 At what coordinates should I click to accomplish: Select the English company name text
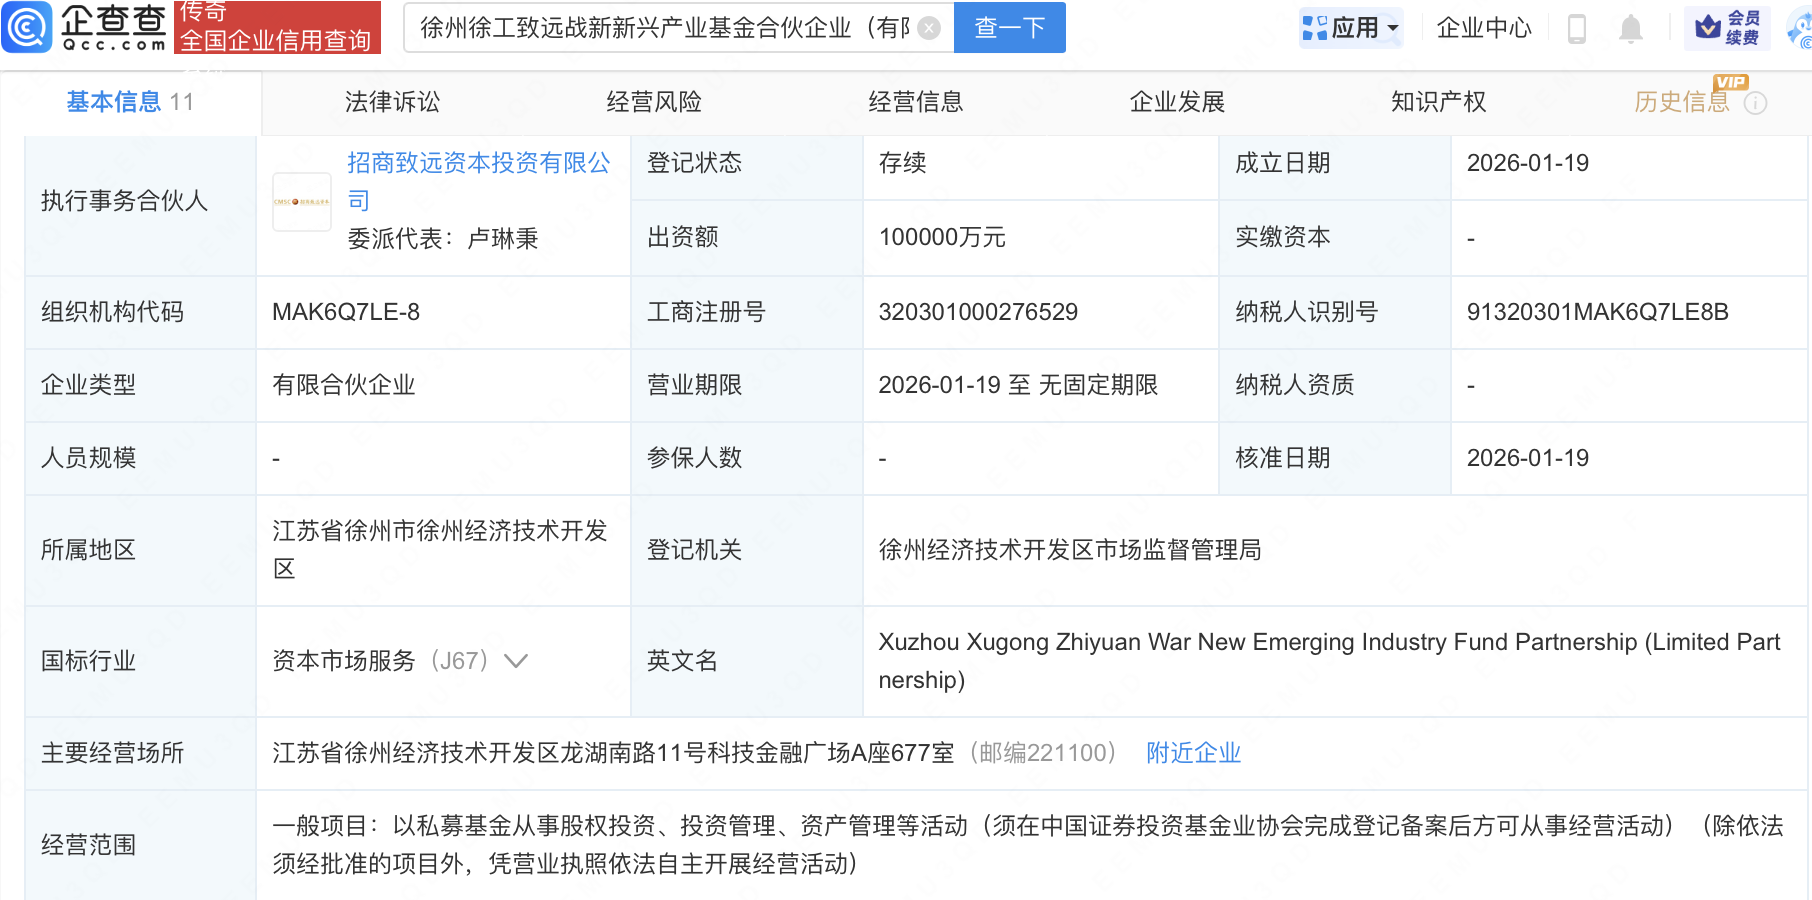coord(1329,661)
